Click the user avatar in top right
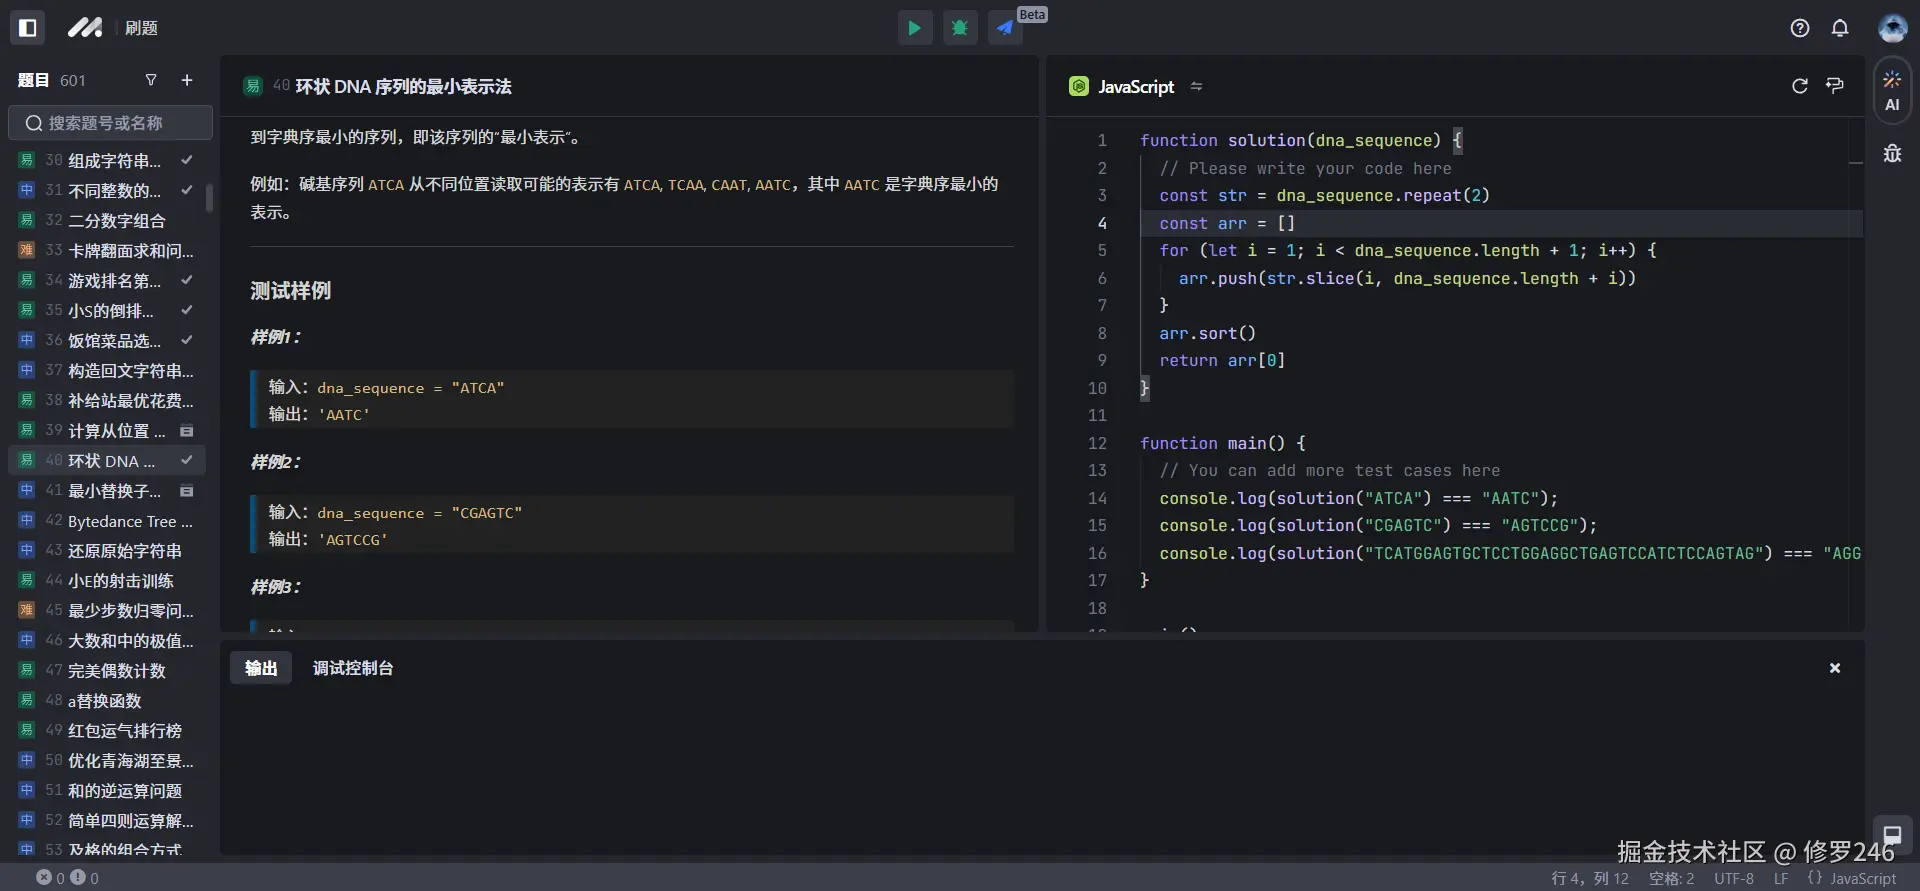This screenshot has width=1920, height=891. 1892,28
